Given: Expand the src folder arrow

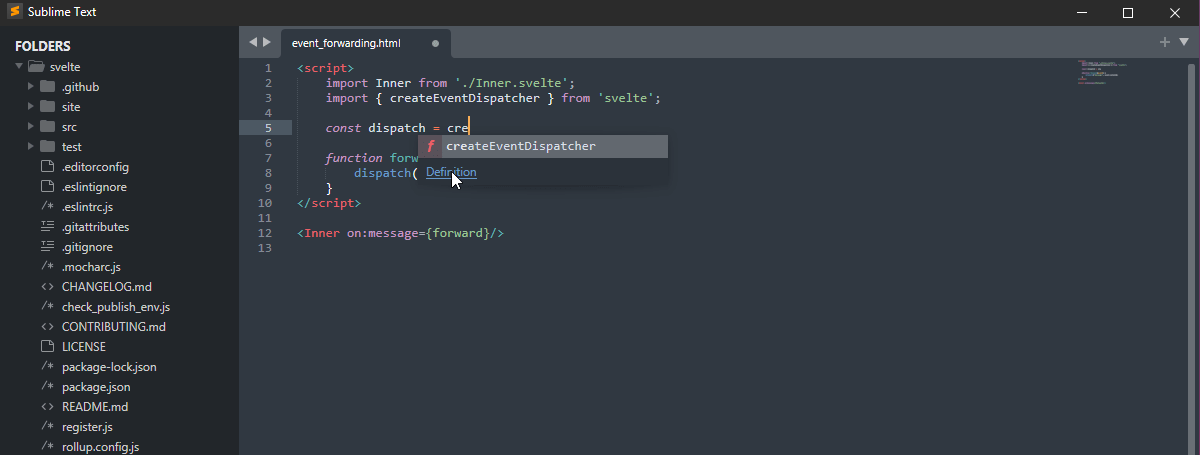Looking at the screenshot, I should [32, 126].
